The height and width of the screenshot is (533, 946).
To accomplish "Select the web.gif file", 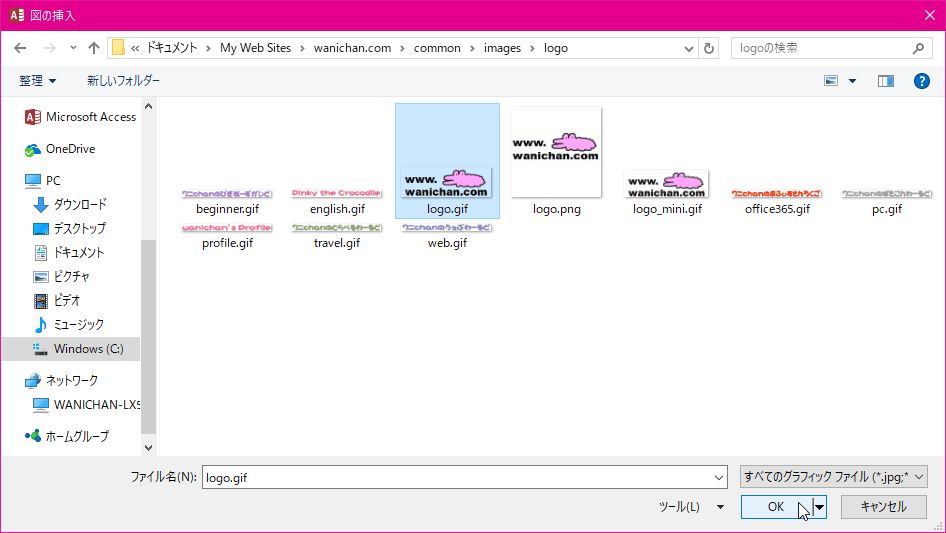I will pyautogui.click(x=447, y=236).
